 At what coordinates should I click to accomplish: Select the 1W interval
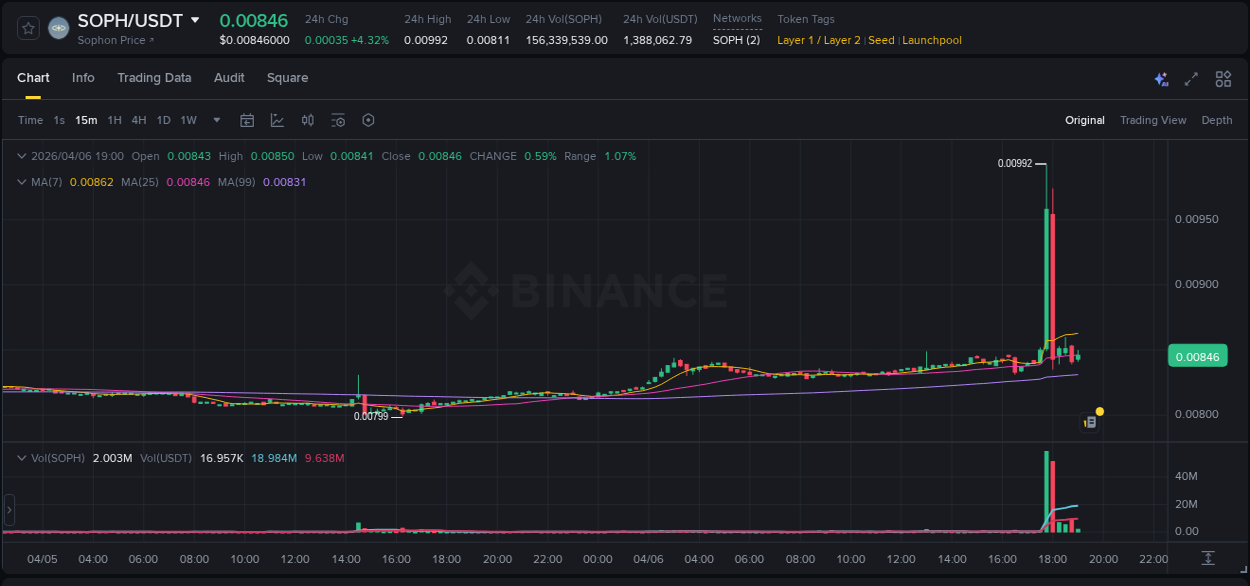coord(188,120)
